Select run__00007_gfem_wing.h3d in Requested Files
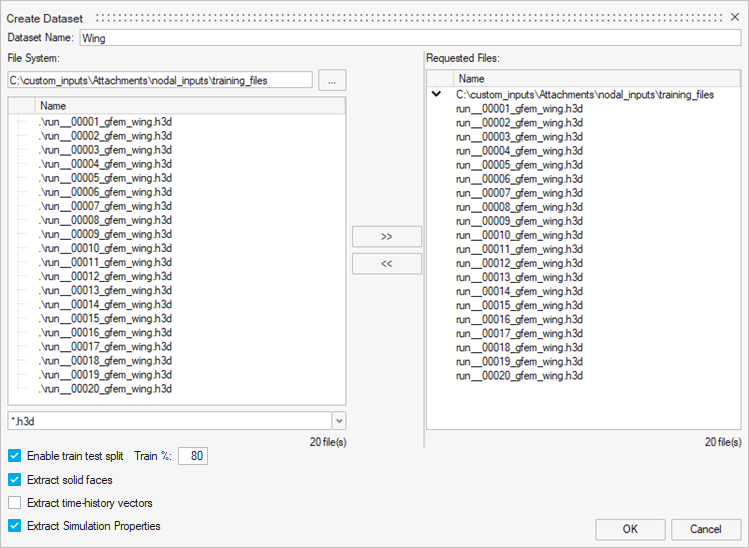The image size is (749, 548). (x=519, y=193)
